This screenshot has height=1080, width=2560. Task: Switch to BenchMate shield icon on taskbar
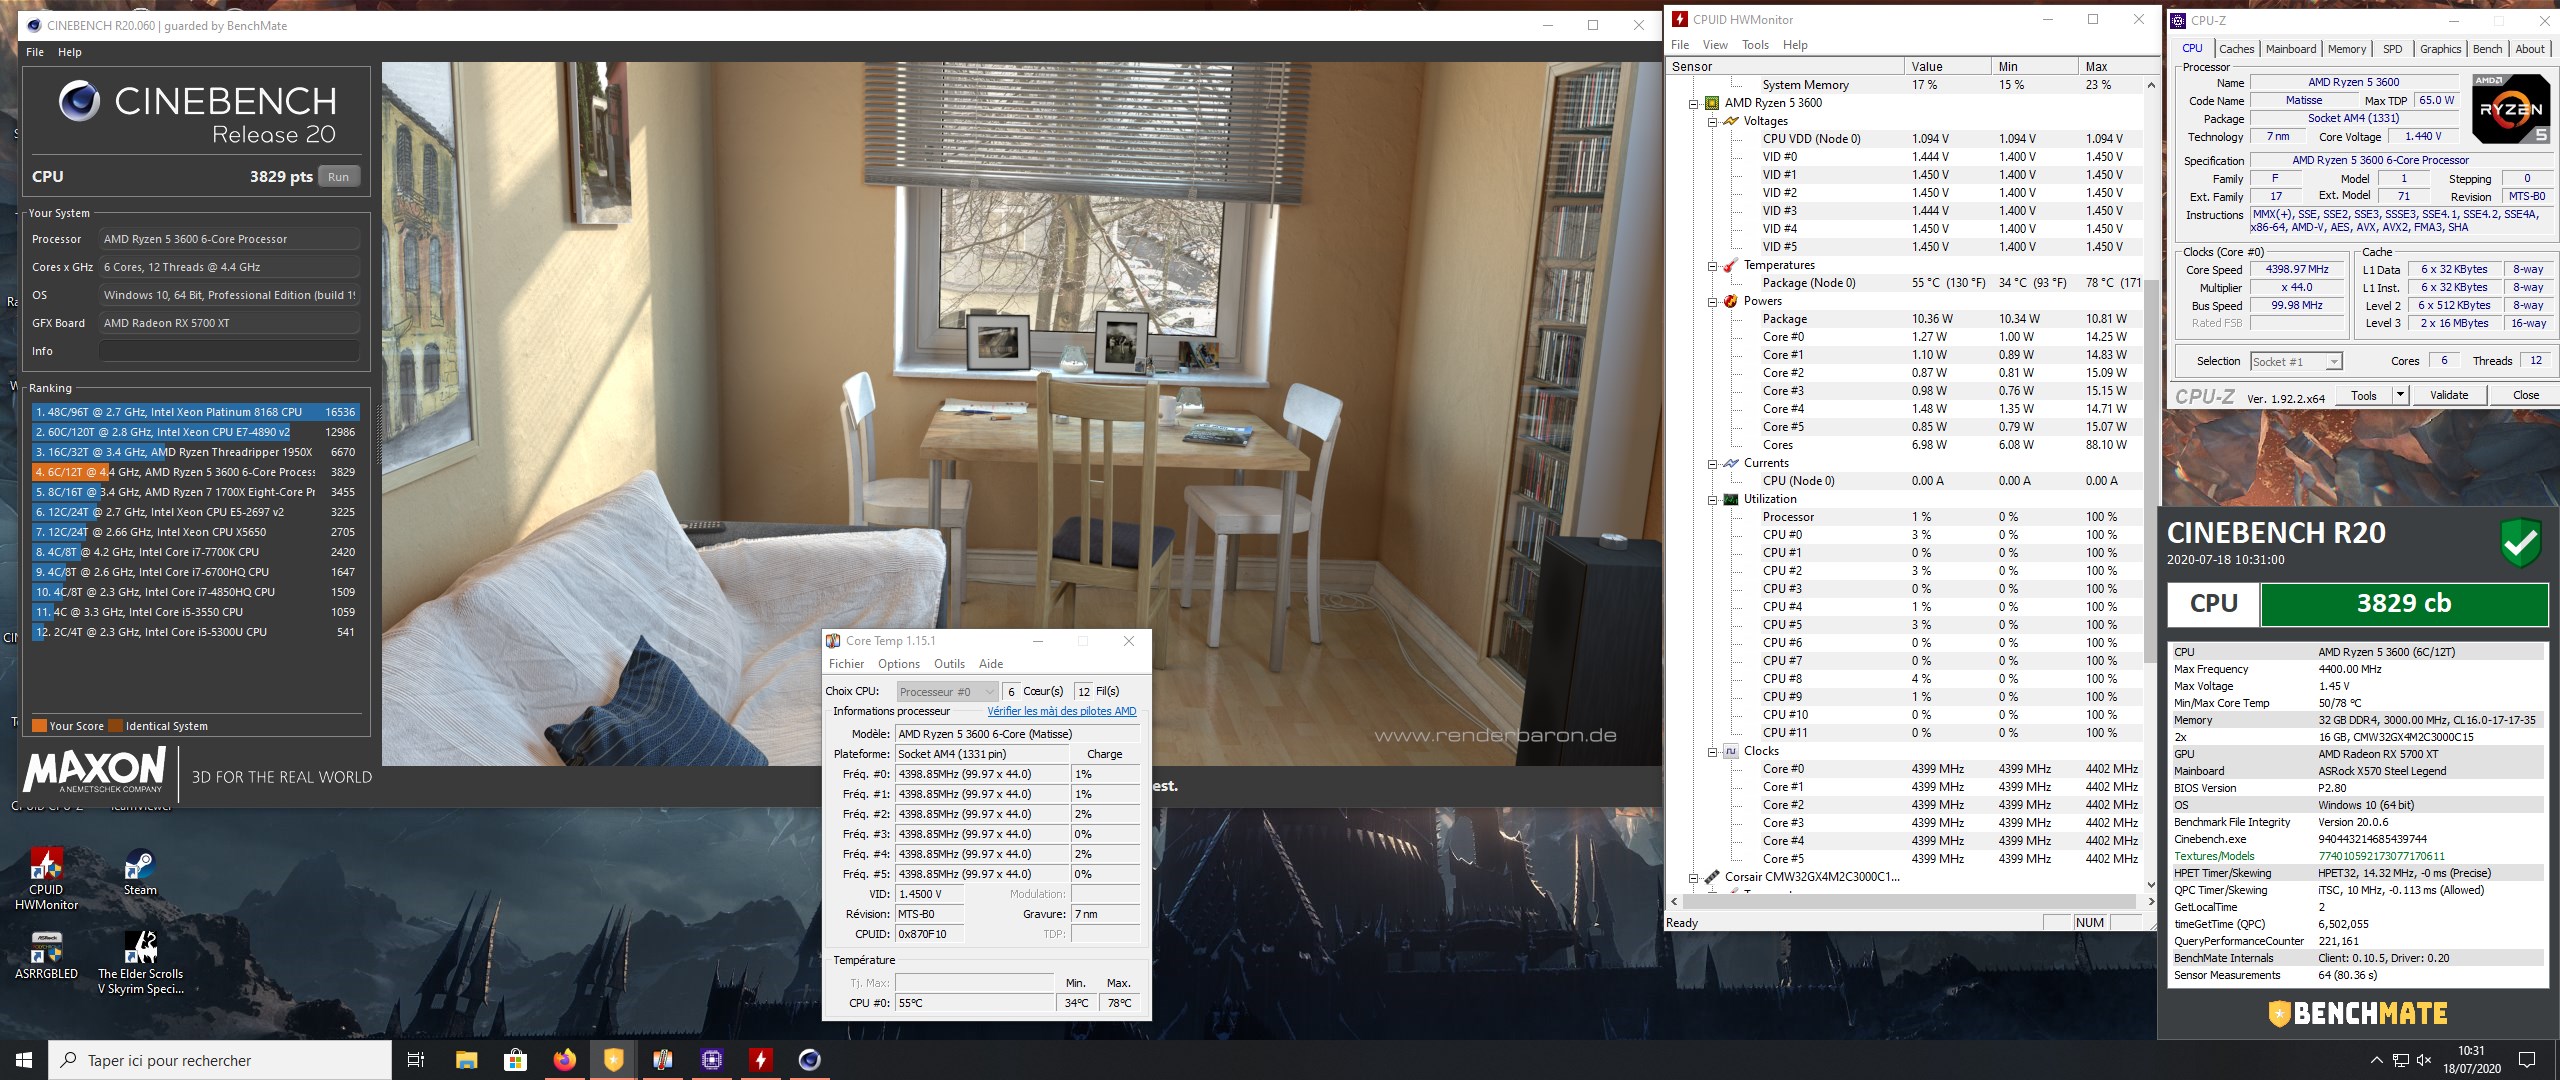[613, 1060]
